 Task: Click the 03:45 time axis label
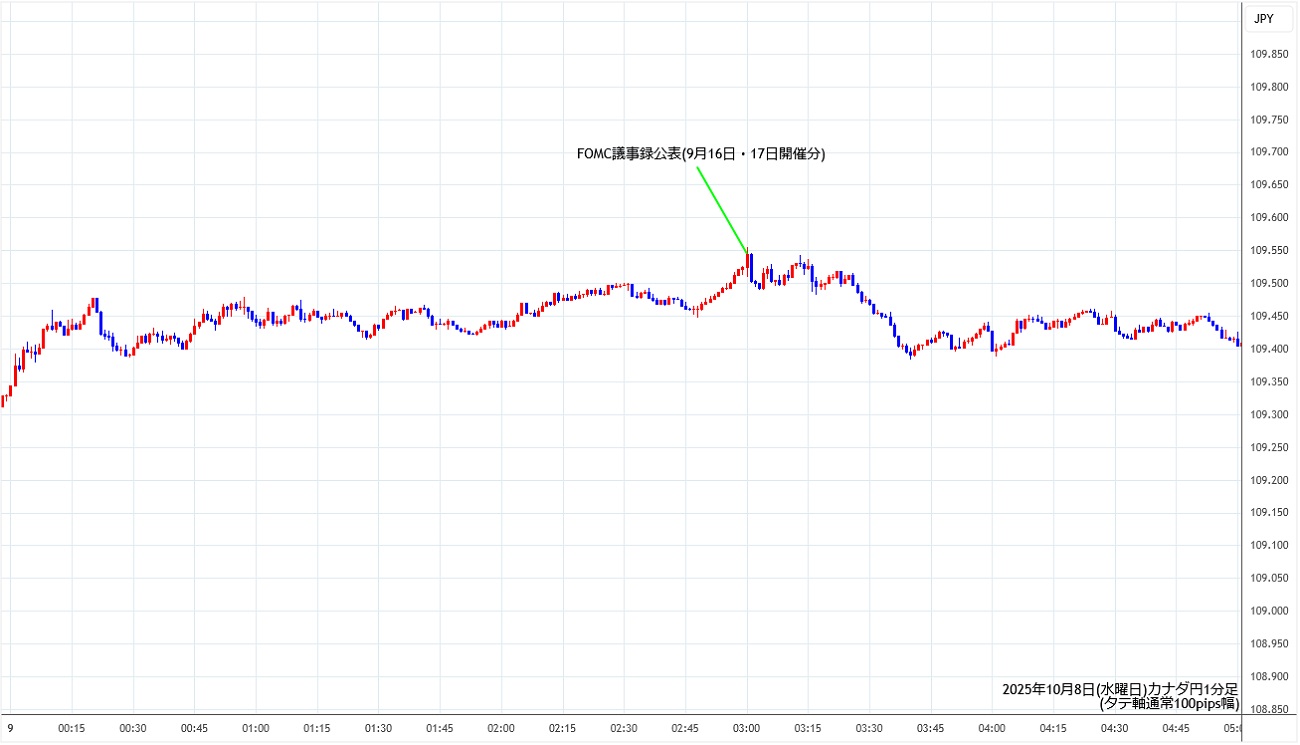(930, 729)
